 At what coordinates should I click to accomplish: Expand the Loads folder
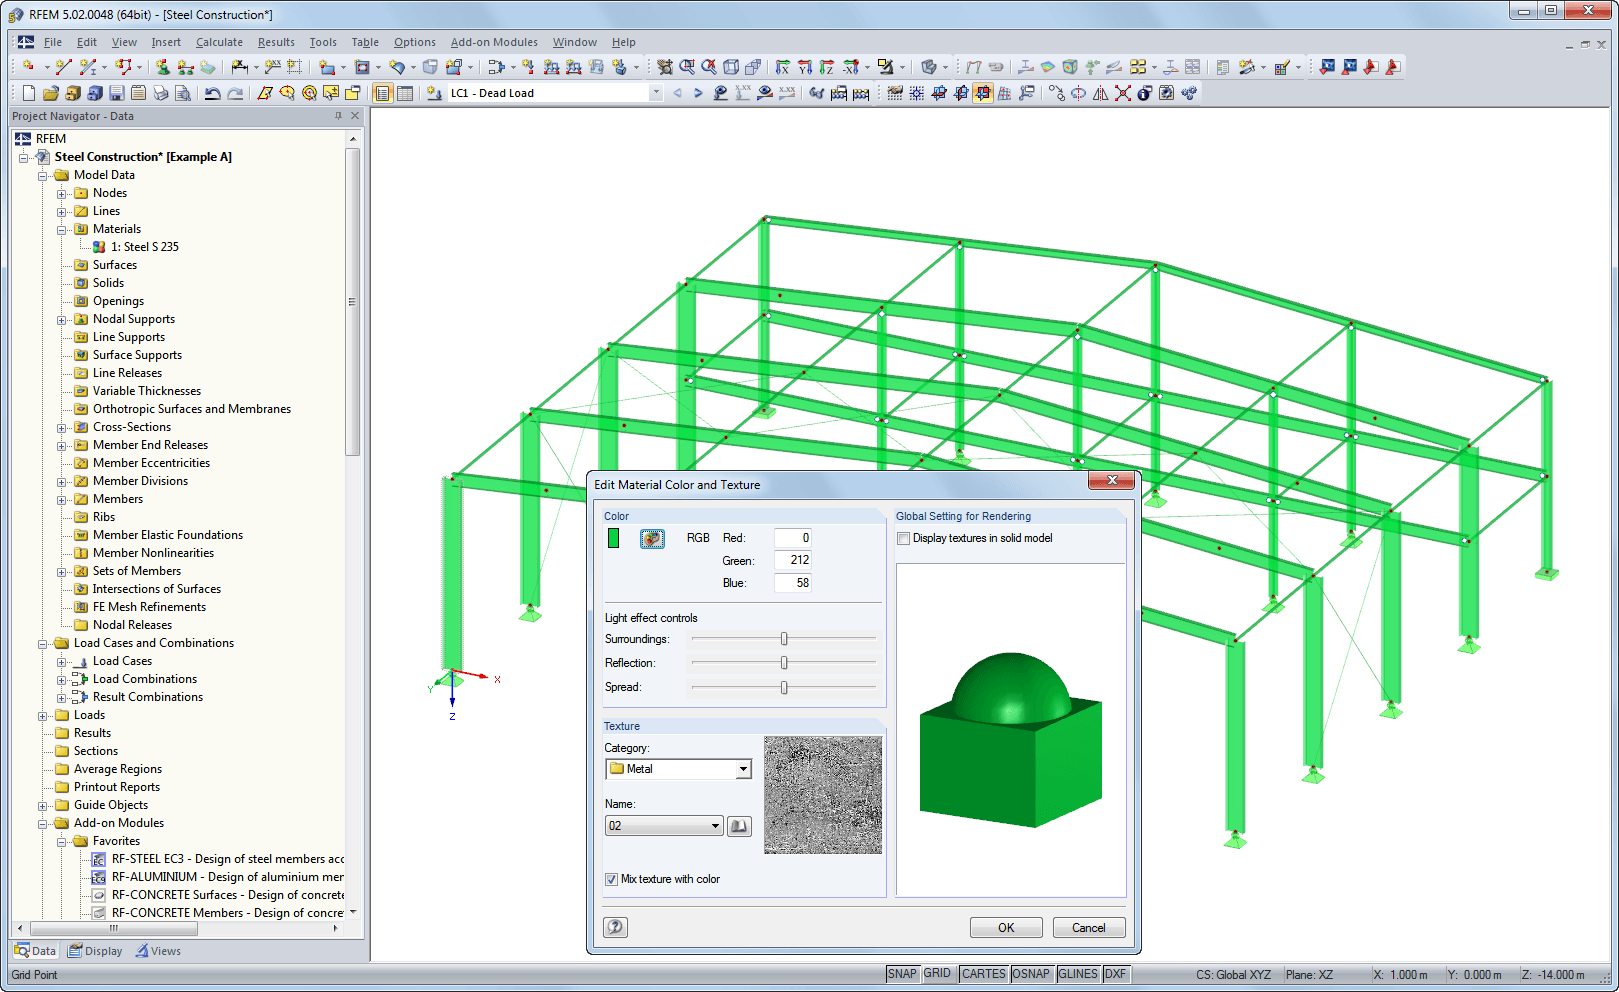[x=42, y=716]
